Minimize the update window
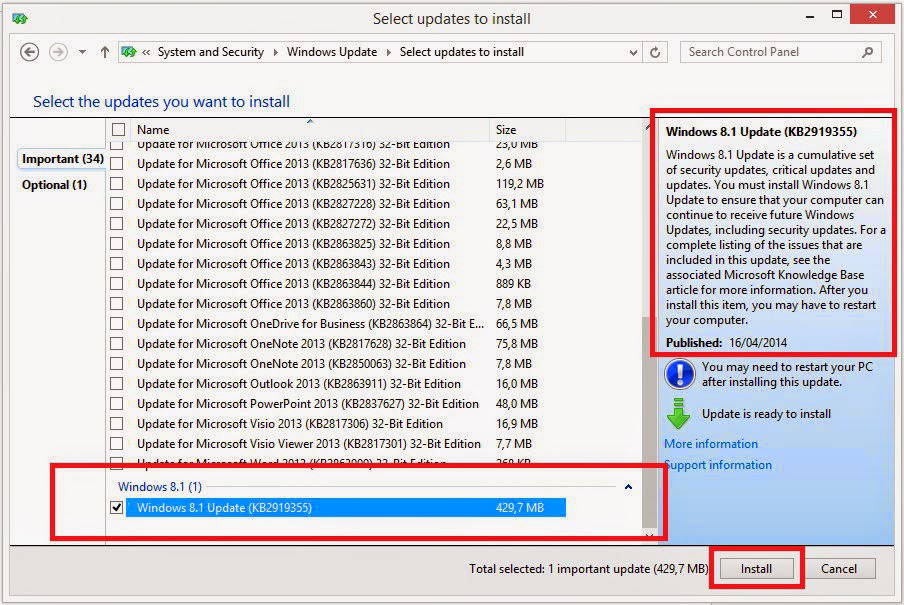This screenshot has width=904, height=605. tap(810, 16)
